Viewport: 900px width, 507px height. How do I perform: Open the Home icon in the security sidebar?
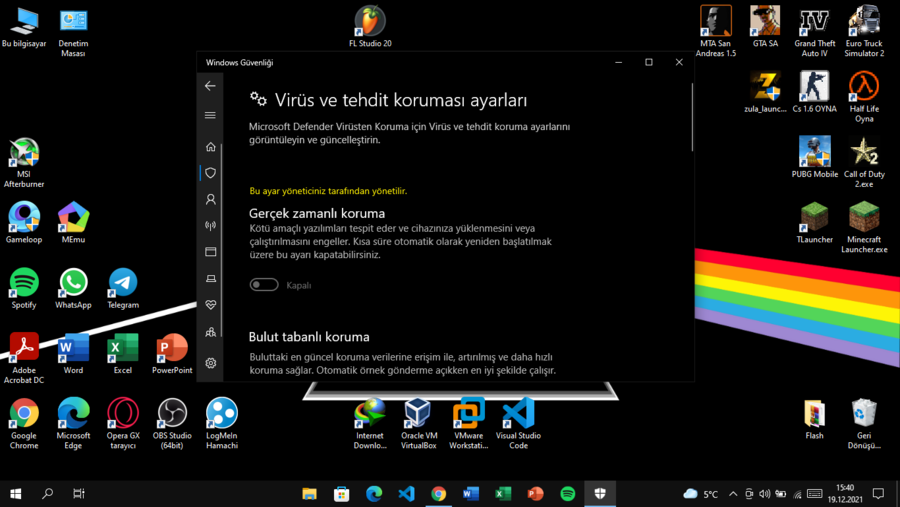(x=211, y=147)
